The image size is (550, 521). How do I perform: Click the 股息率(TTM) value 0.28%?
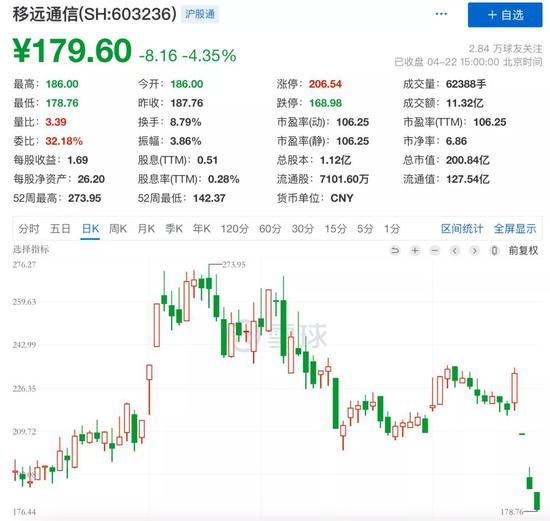(223, 179)
